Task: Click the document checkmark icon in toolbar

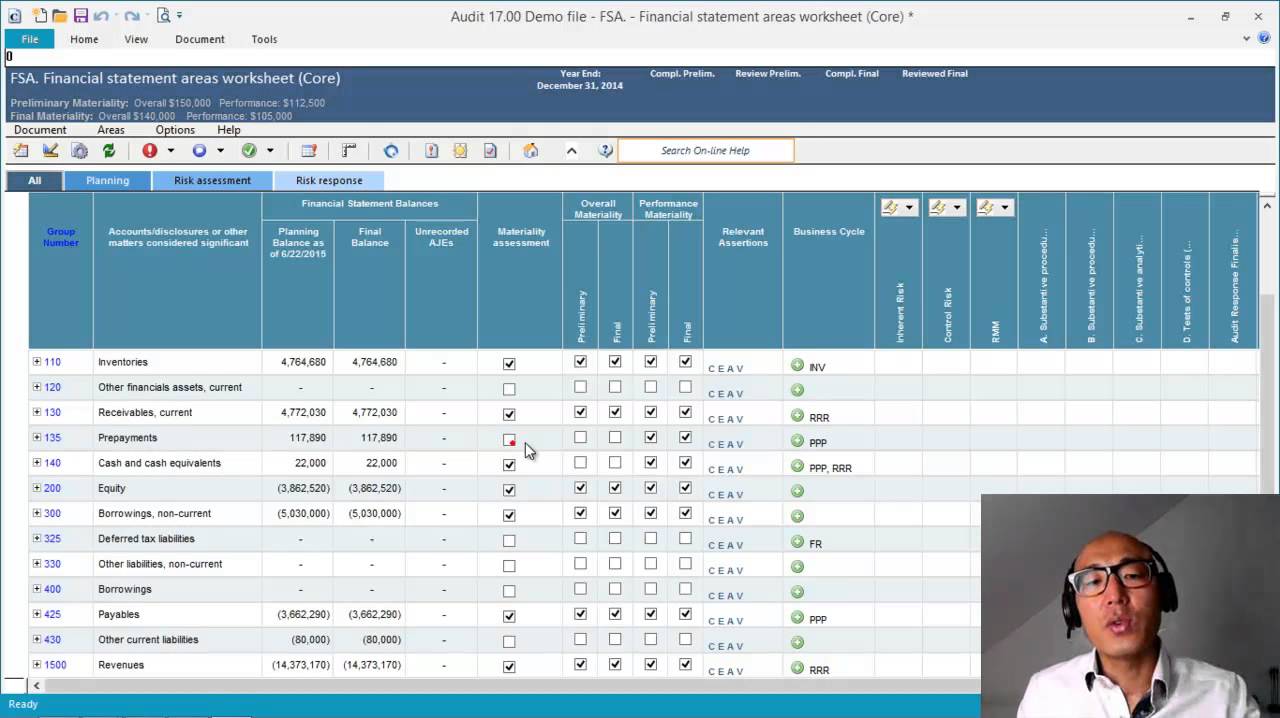Action: click(490, 151)
